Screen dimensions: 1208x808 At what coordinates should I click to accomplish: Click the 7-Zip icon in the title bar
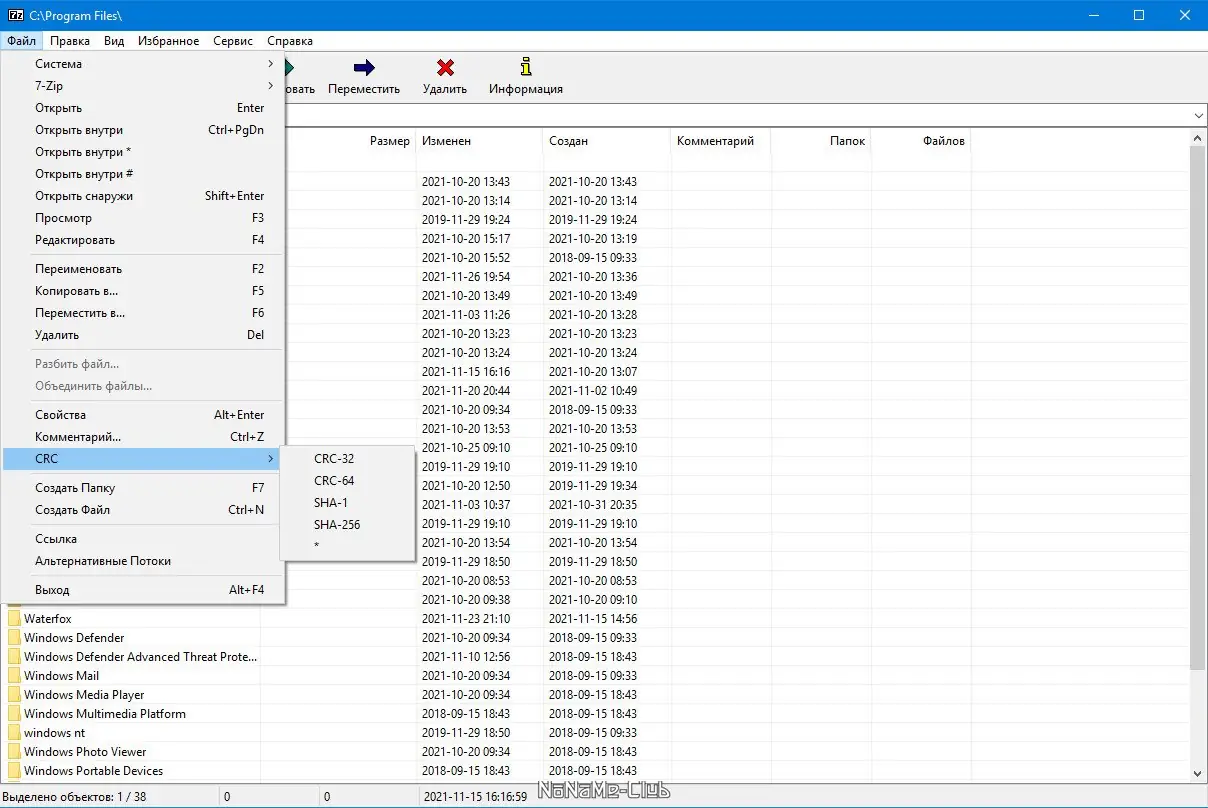point(15,15)
